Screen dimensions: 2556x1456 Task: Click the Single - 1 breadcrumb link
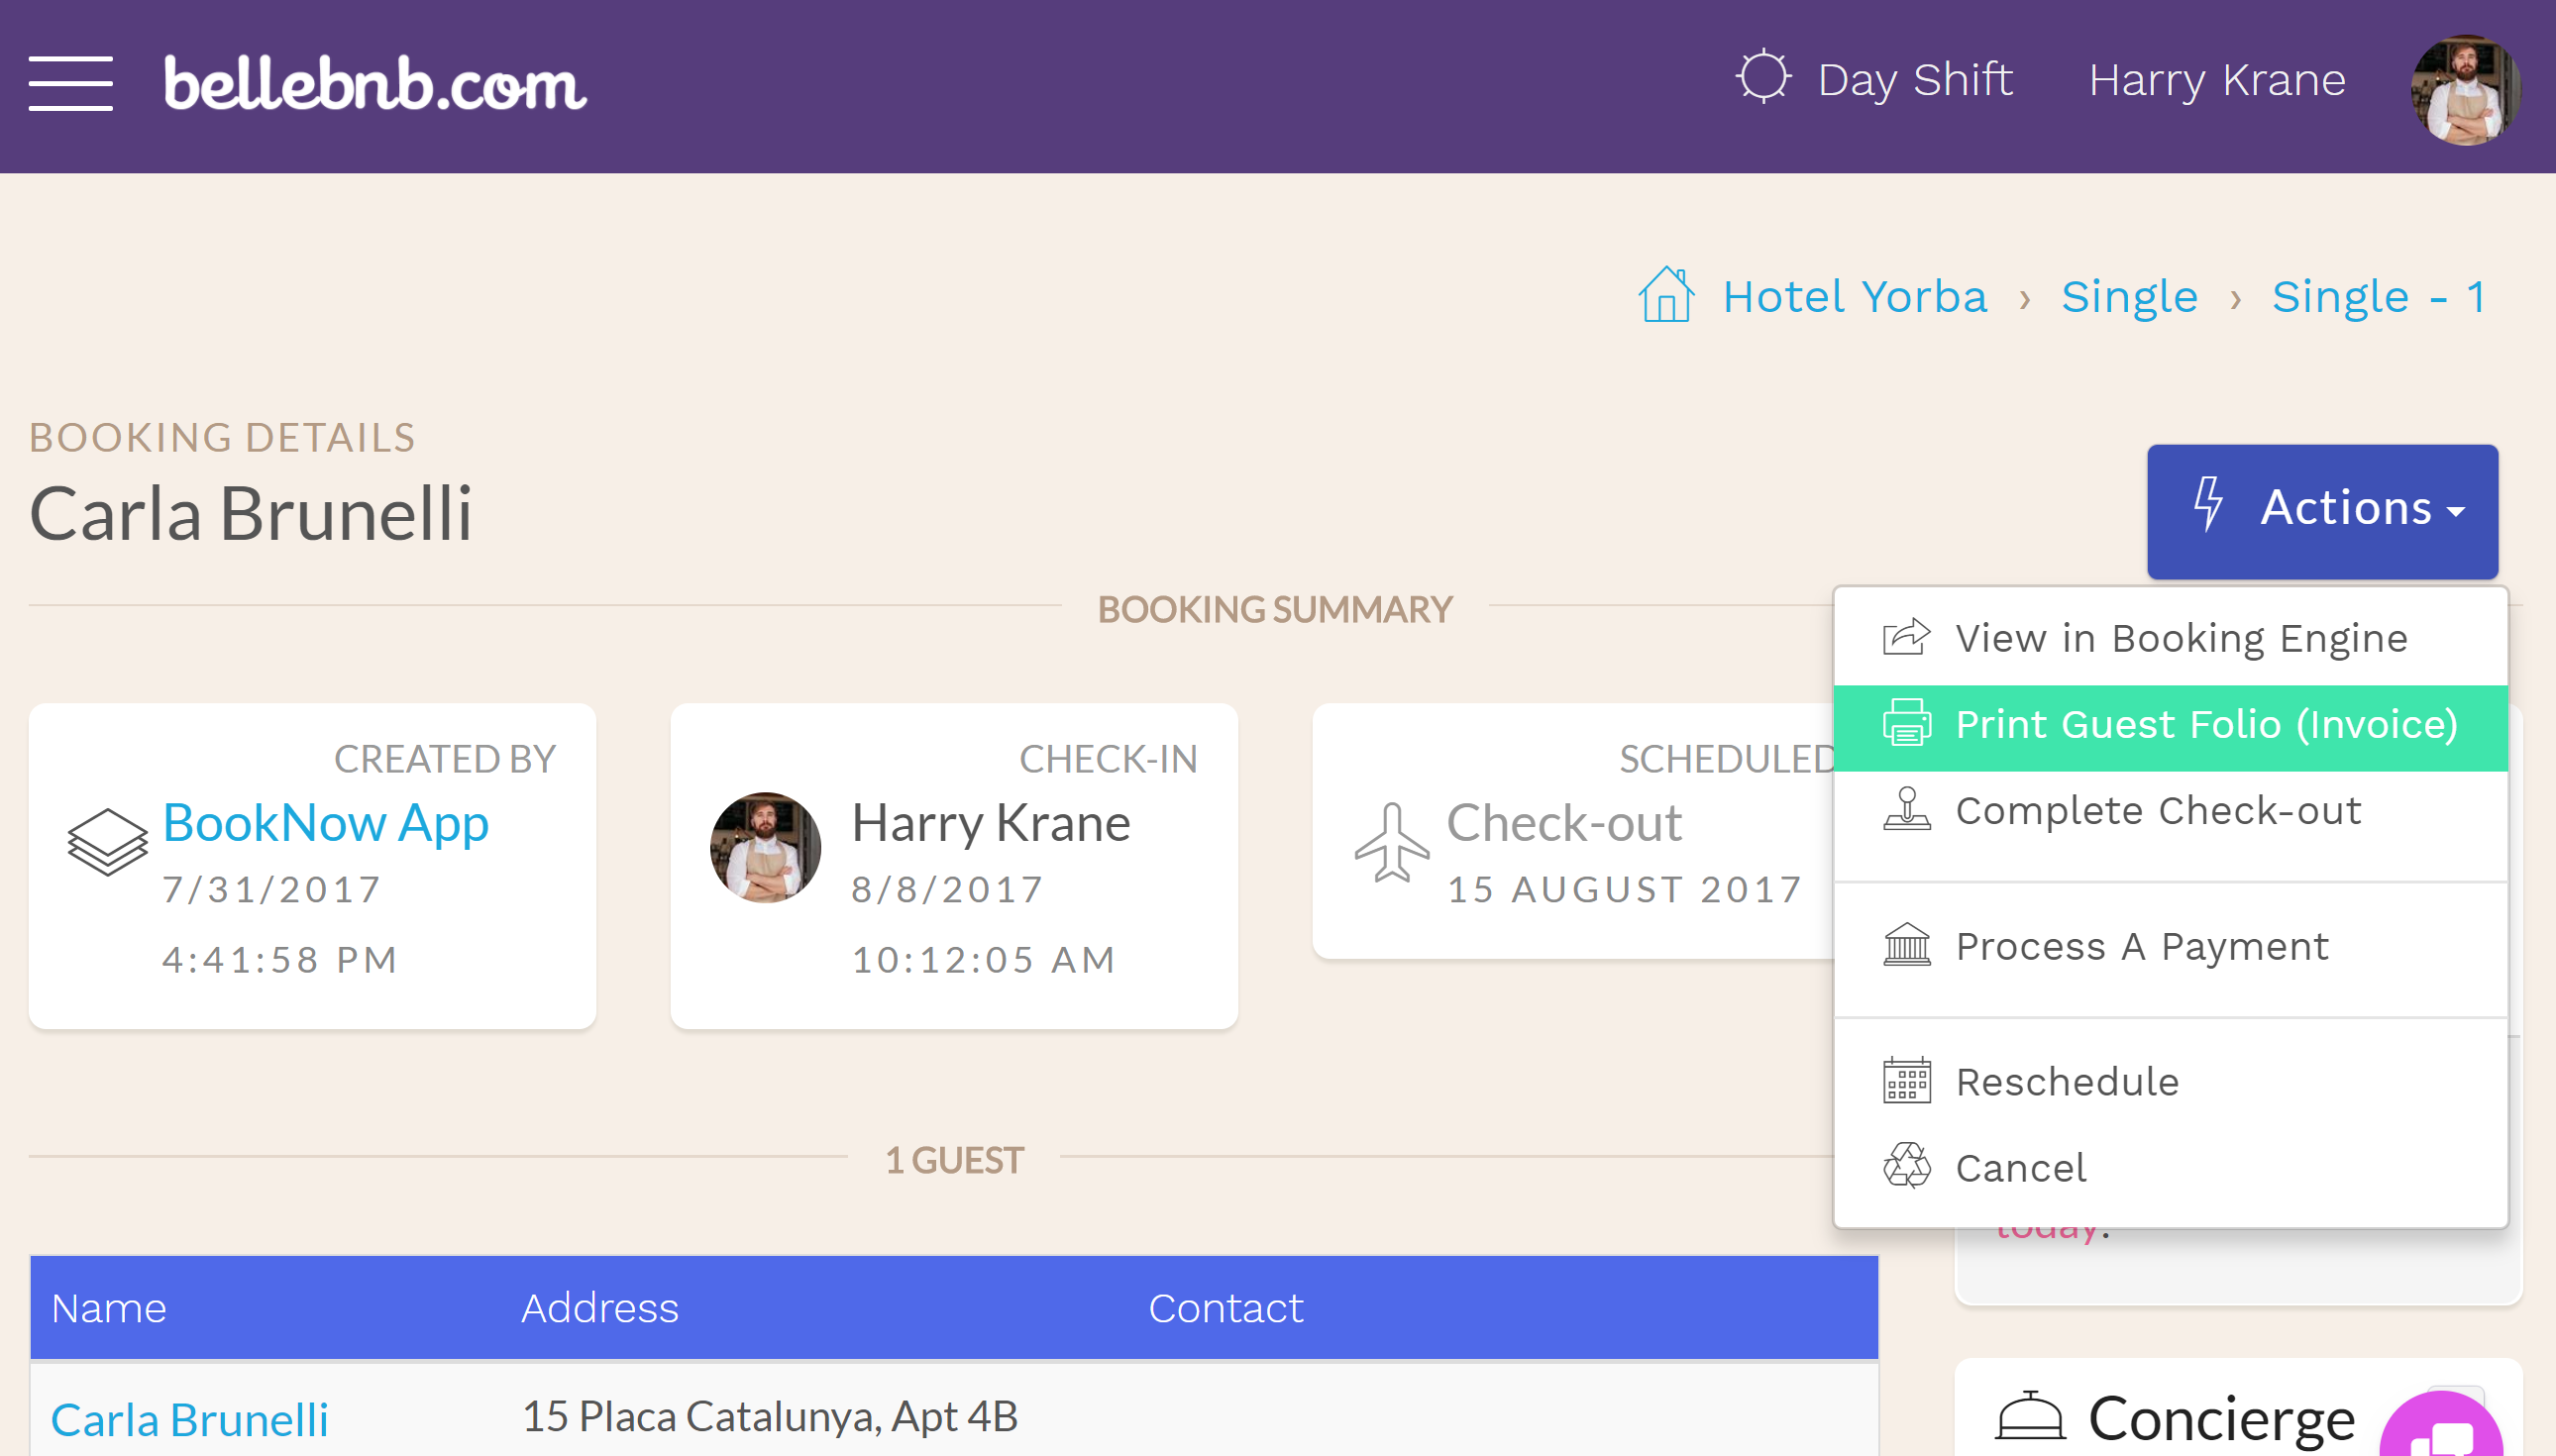(x=2379, y=295)
